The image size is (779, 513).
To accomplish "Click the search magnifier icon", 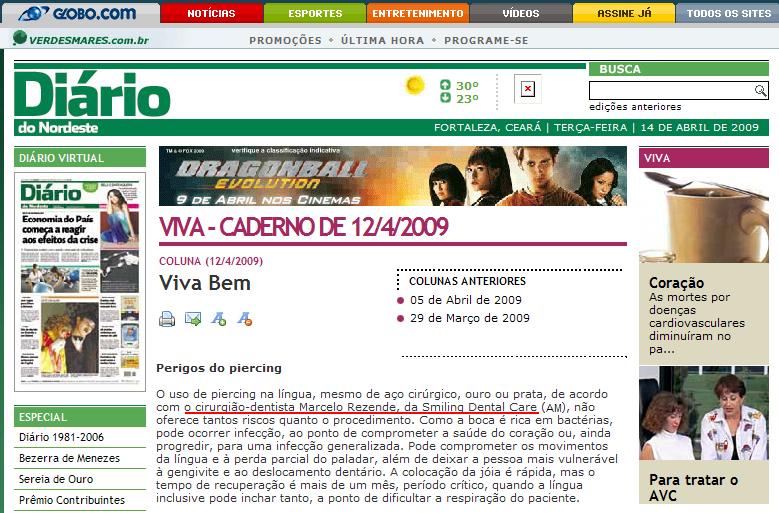I will click(x=761, y=91).
